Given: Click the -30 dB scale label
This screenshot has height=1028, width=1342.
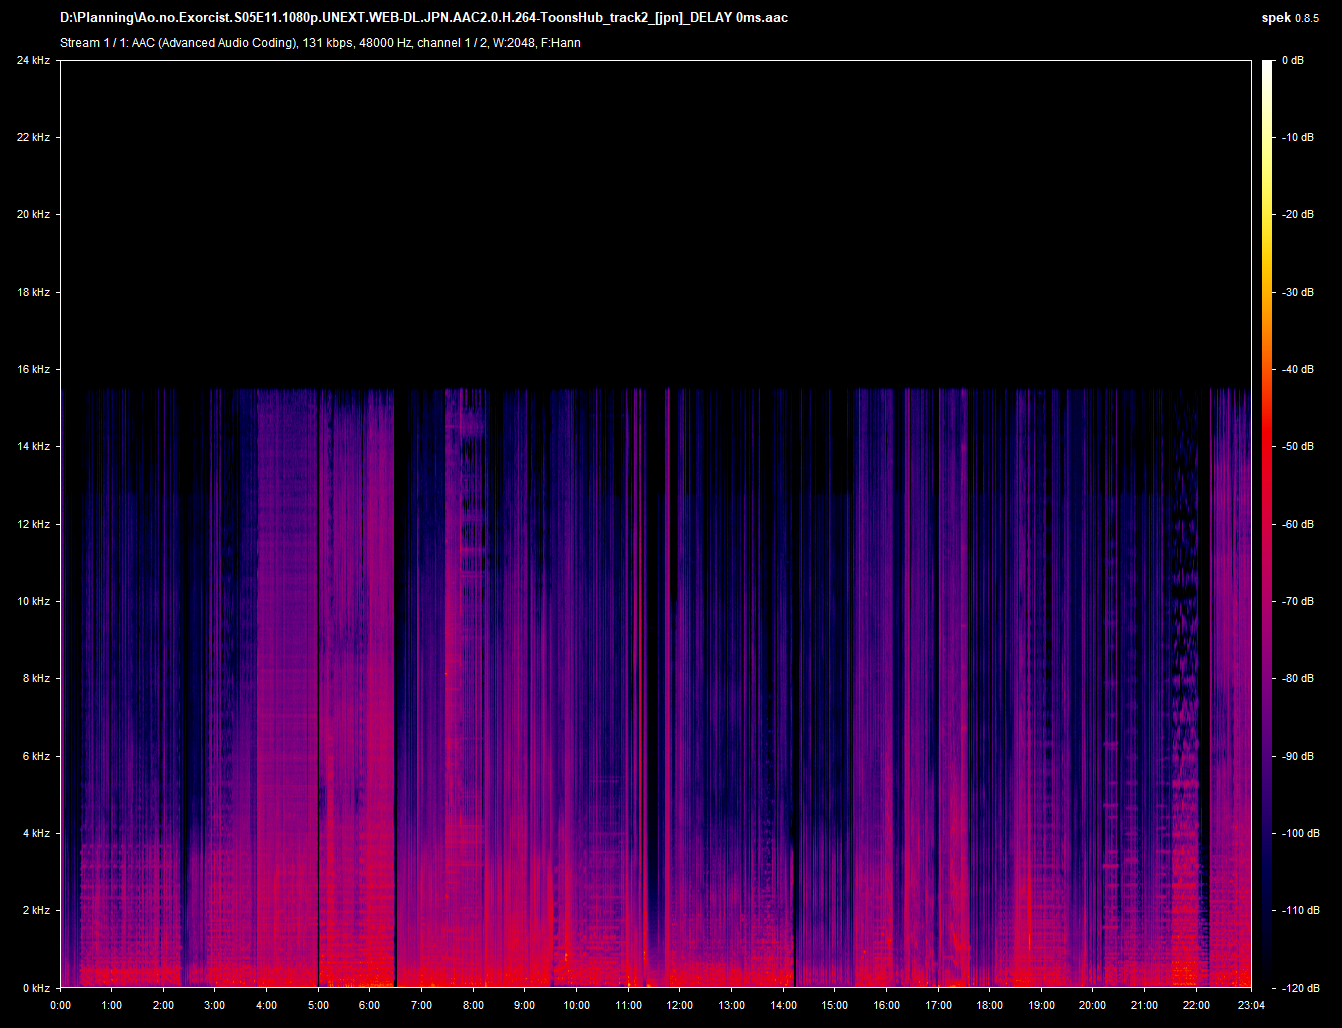Looking at the screenshot, I should (x=1298, y=293).
